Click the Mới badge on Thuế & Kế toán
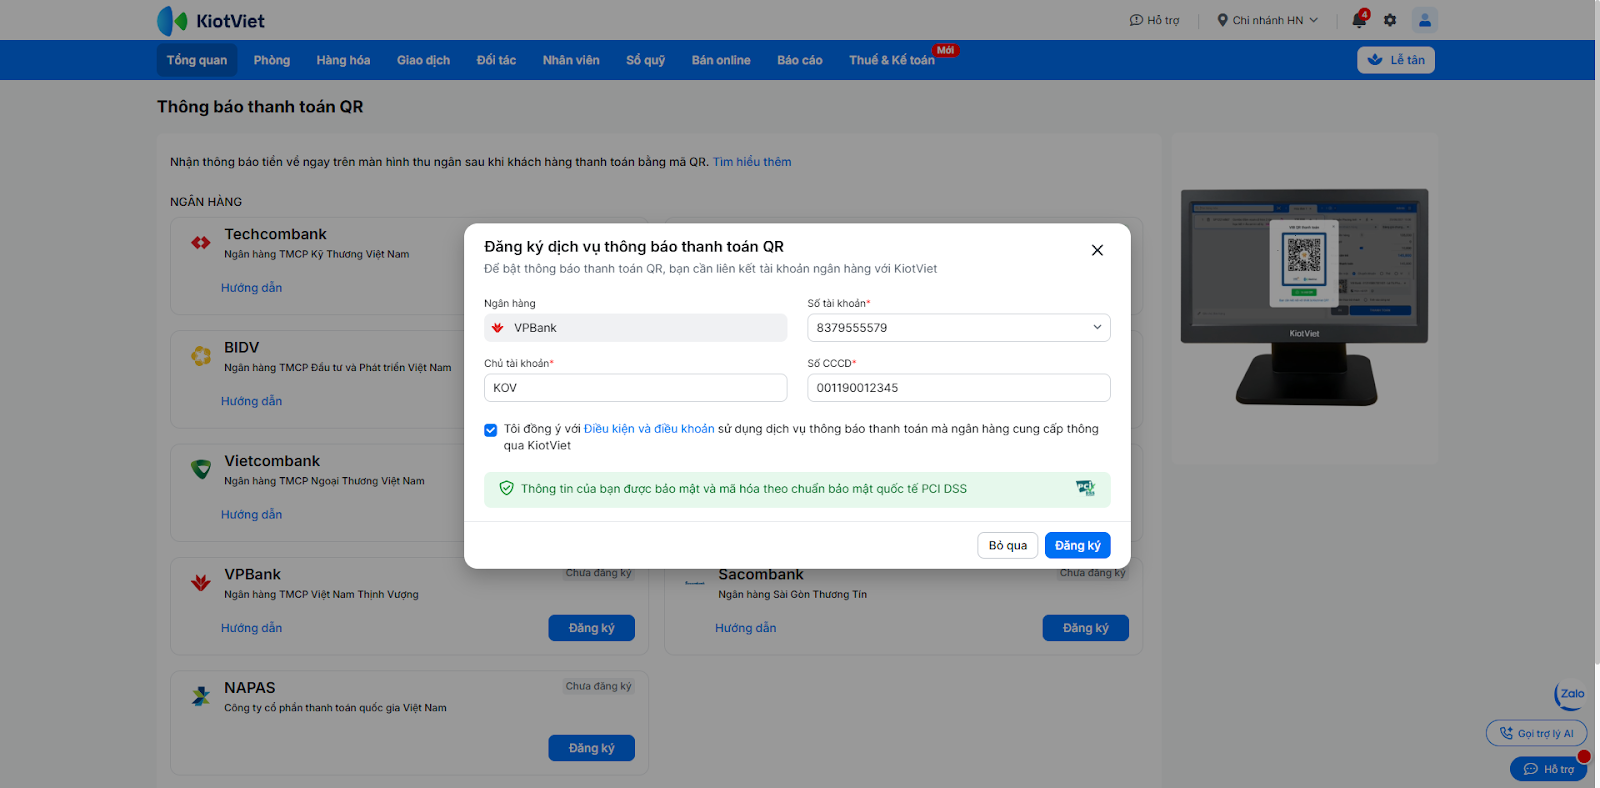This screenshot has width=1600, height=788. coord(945,50)
